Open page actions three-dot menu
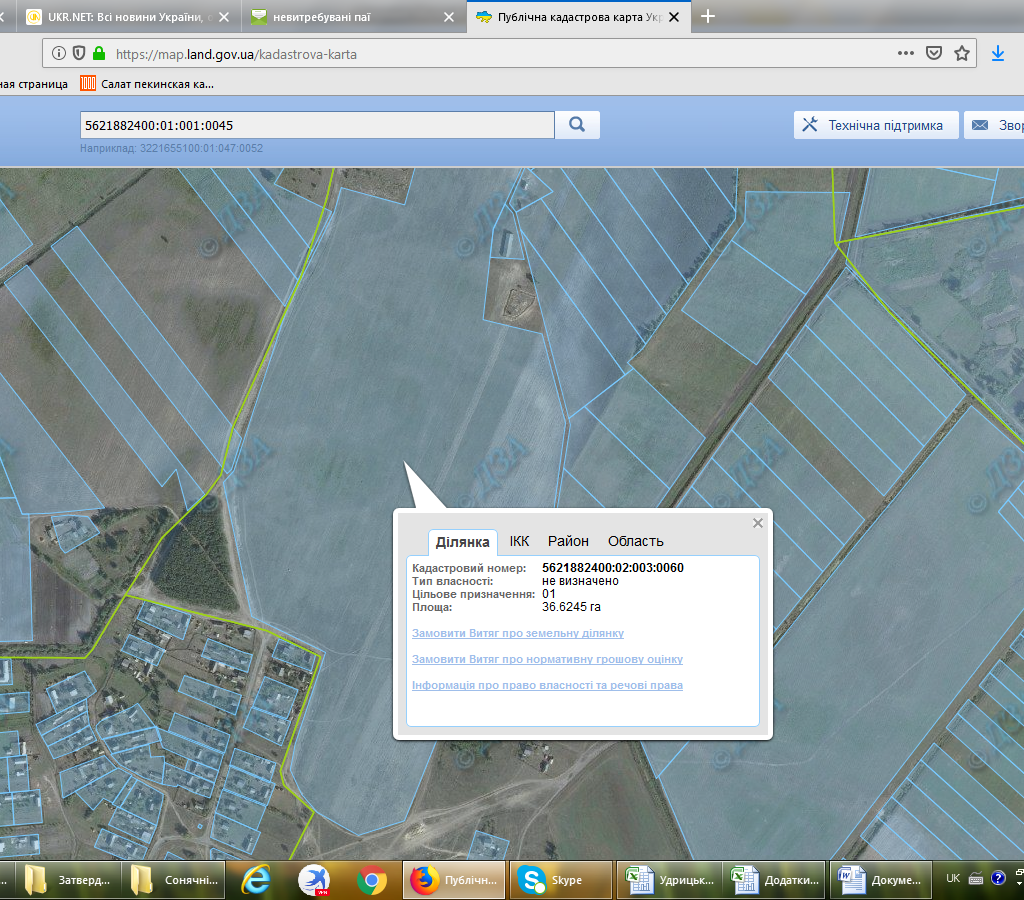This screenshot has height=900, width=1024. [905, 54]
